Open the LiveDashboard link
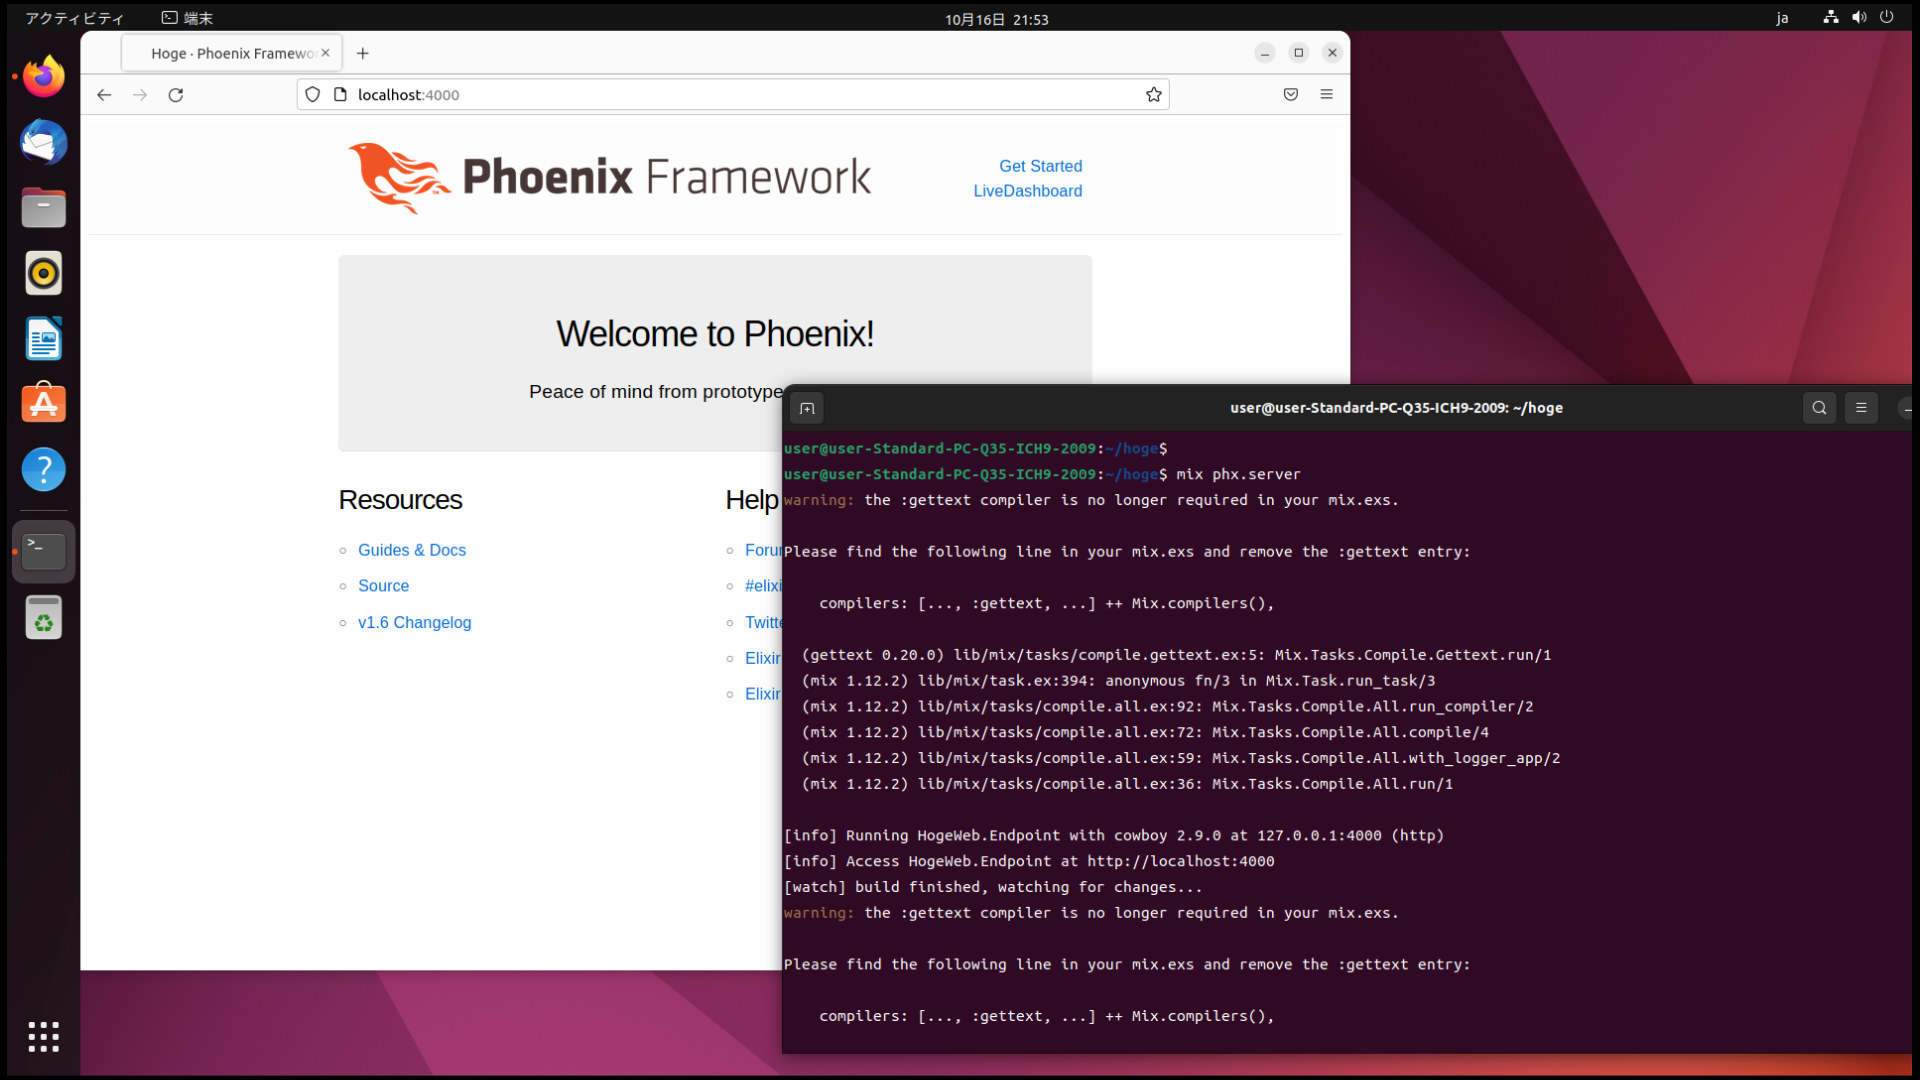This screenshot has width=1920, height=1080. tap(1027, 191)
